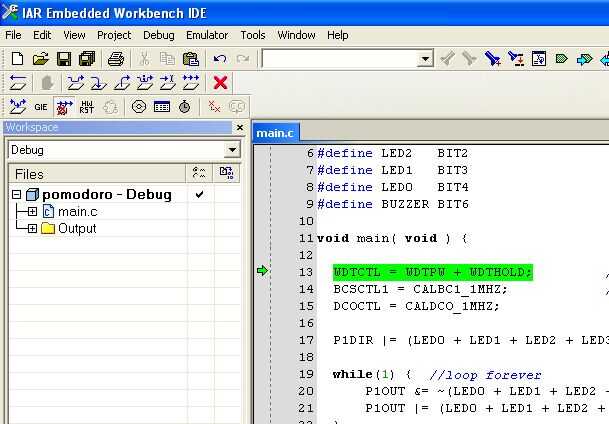Expand the Output folder node
The image size is (609, 424).
[x=32, y=228]
